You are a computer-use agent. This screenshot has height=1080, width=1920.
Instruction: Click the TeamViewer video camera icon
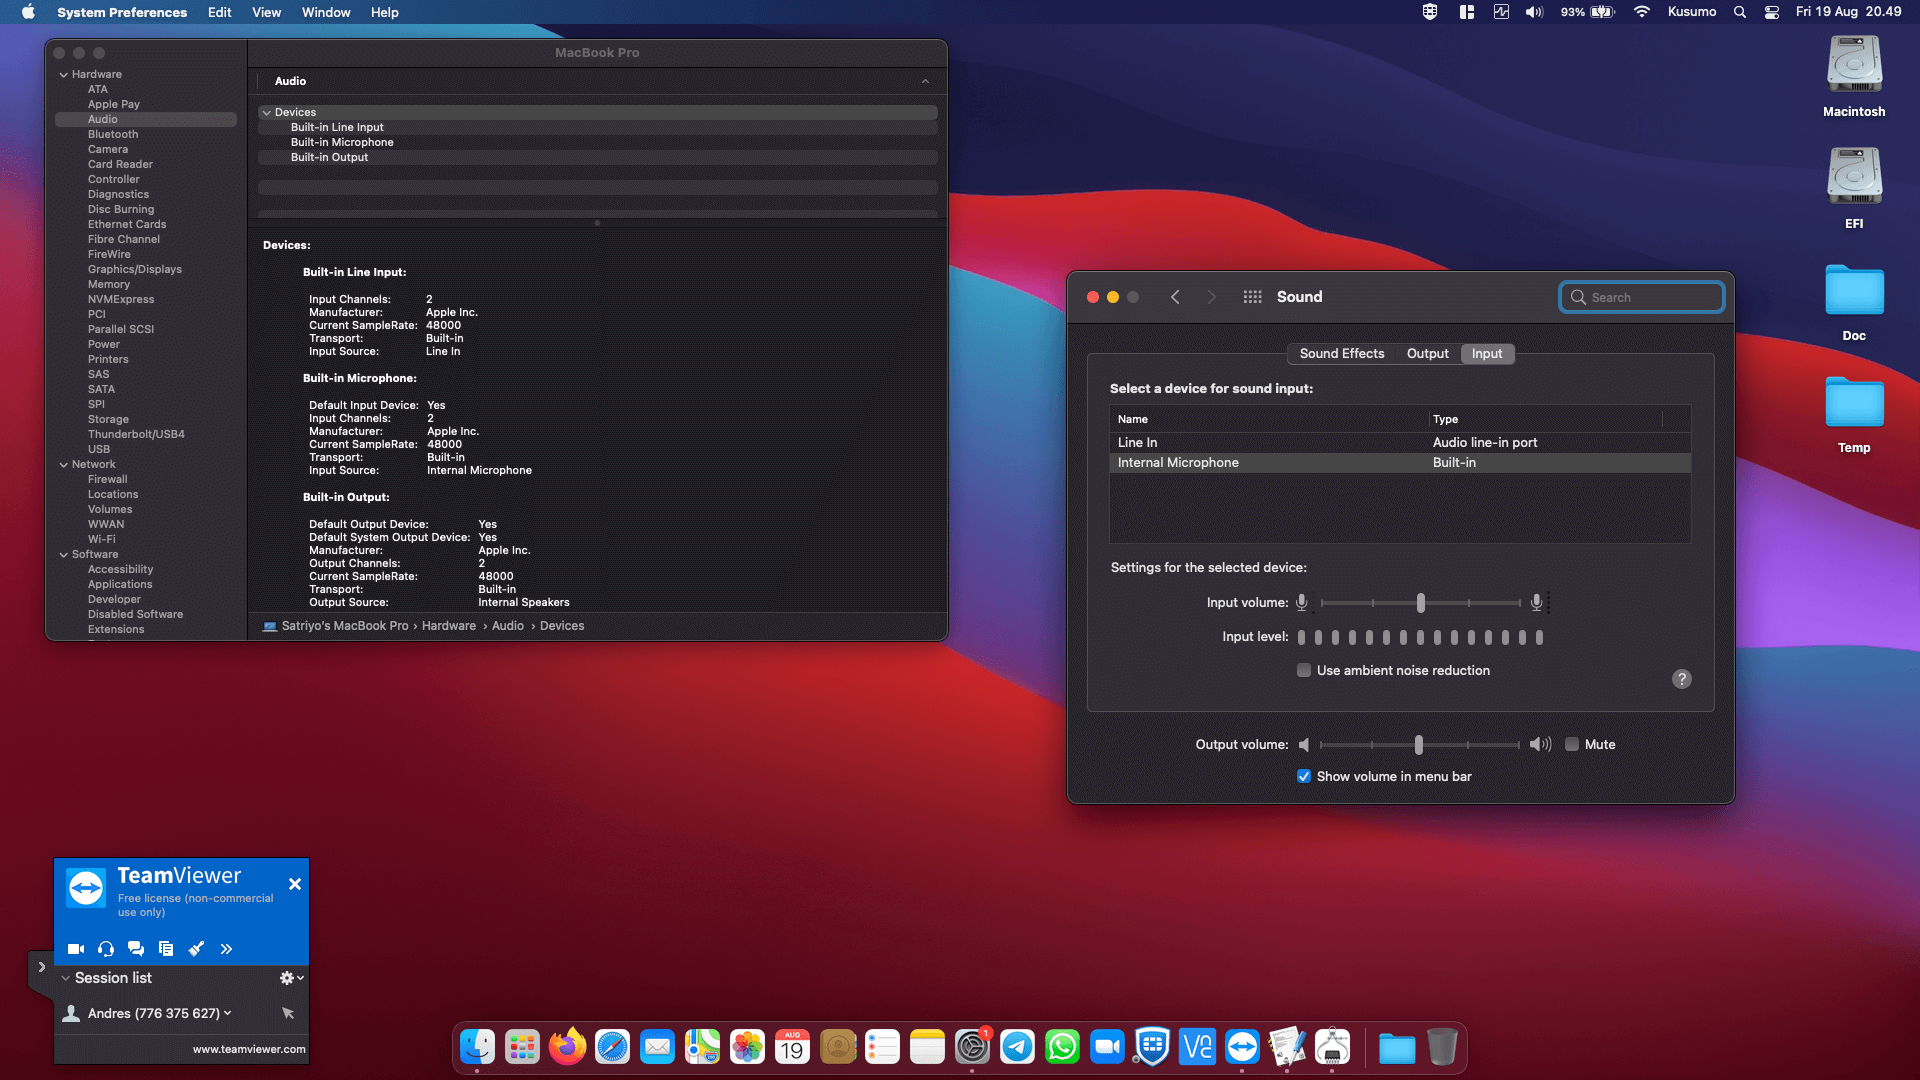point(76,949)
